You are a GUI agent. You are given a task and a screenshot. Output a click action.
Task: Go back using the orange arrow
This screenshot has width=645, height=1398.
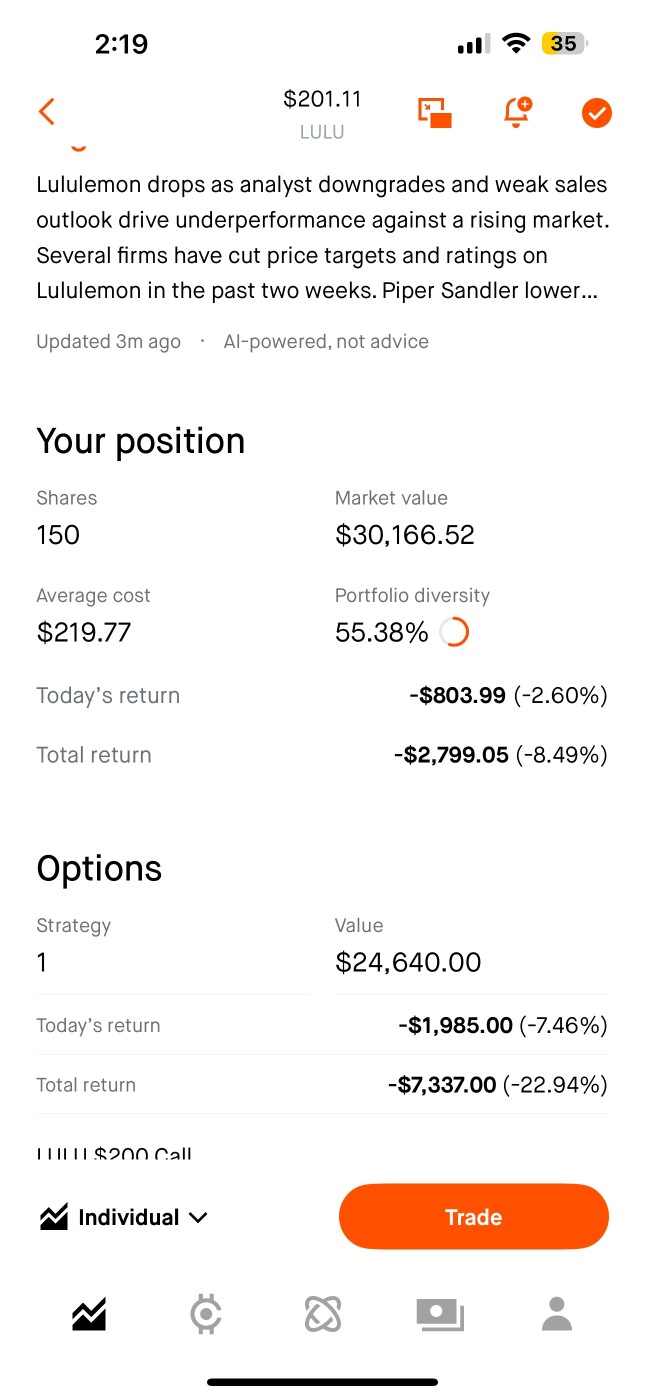pyautogui.click(x=47, y=112)
